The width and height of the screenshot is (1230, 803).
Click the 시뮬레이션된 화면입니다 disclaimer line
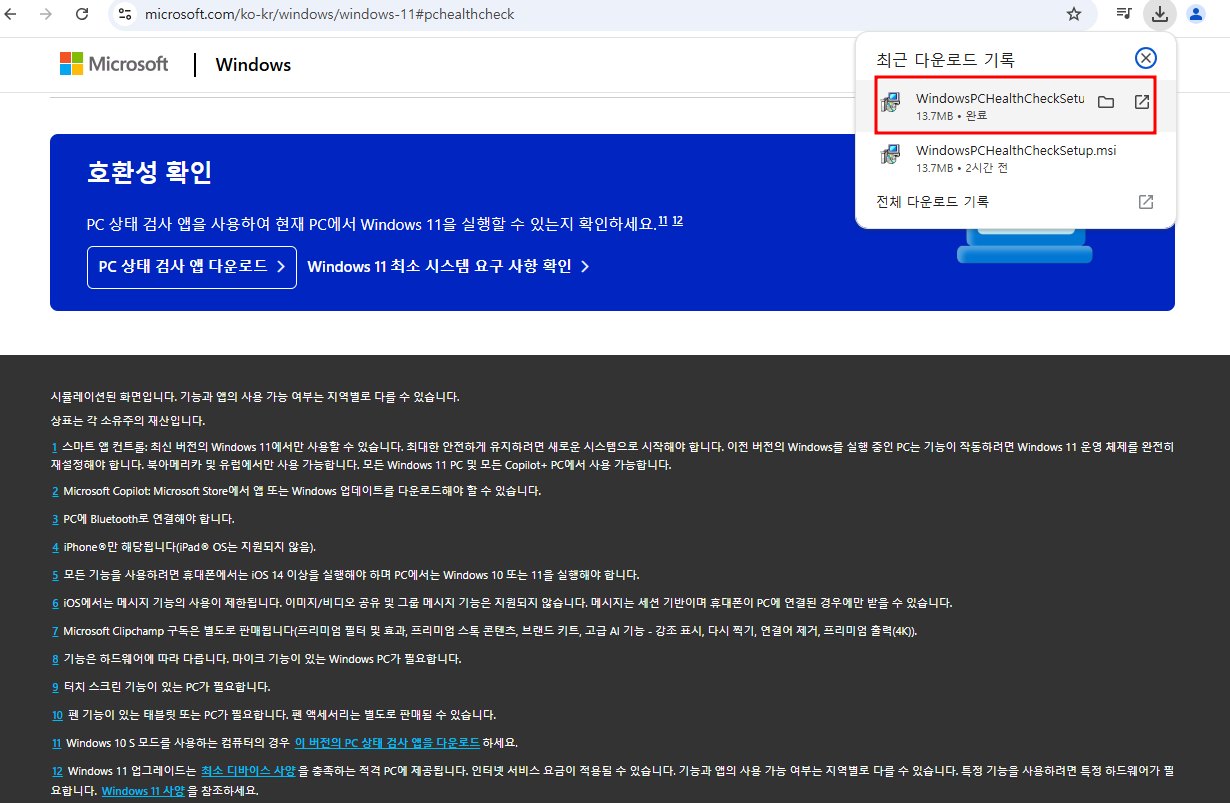[x=255, y=397]
